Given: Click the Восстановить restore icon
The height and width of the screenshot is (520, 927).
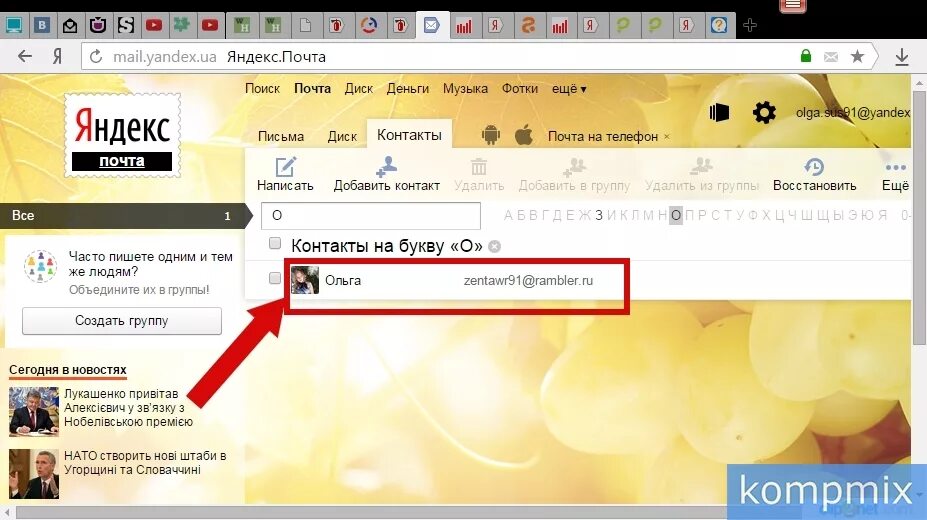Looking at the screenshot, I should click(x=814, y=167).
